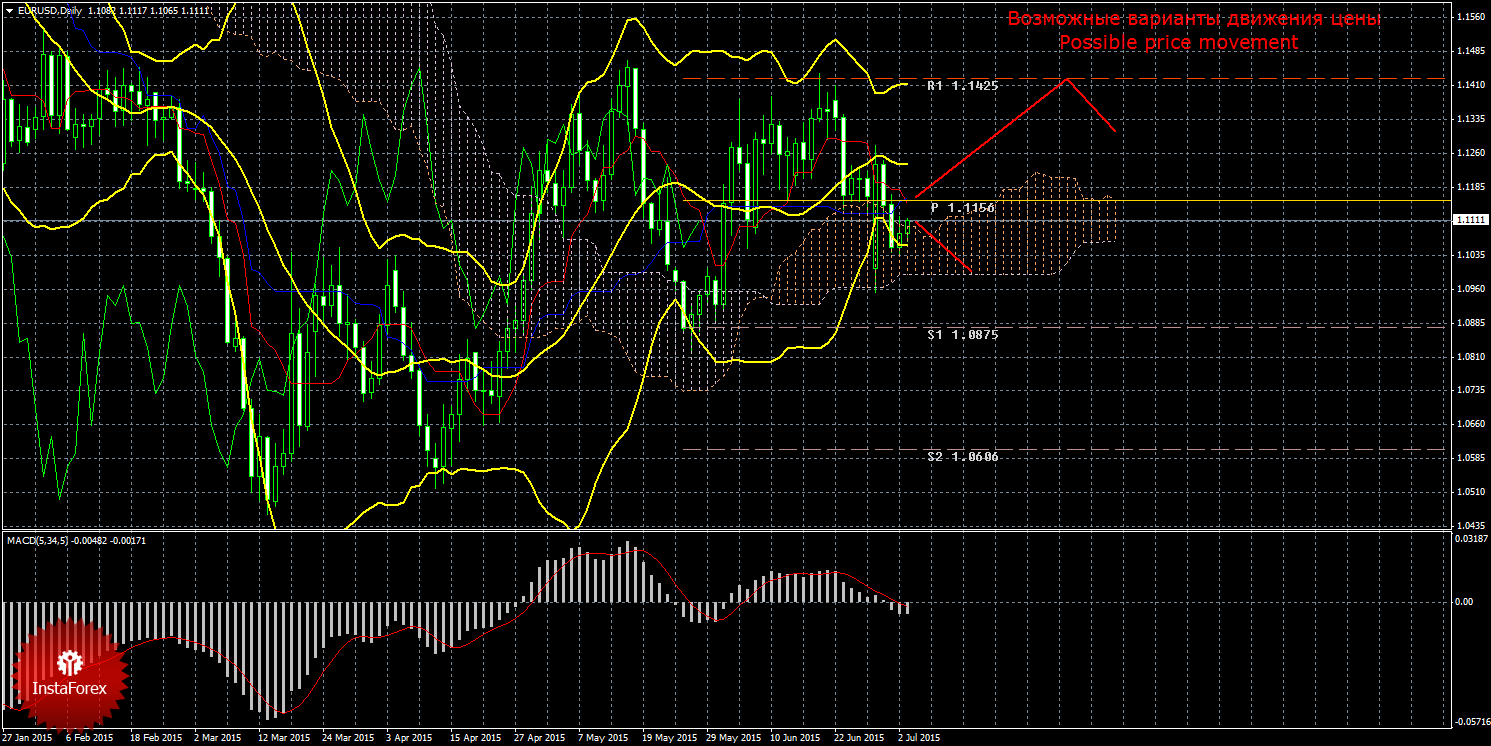
Task: Click the 15 Apr 2015 date label
Action: [x=476, y=739]
